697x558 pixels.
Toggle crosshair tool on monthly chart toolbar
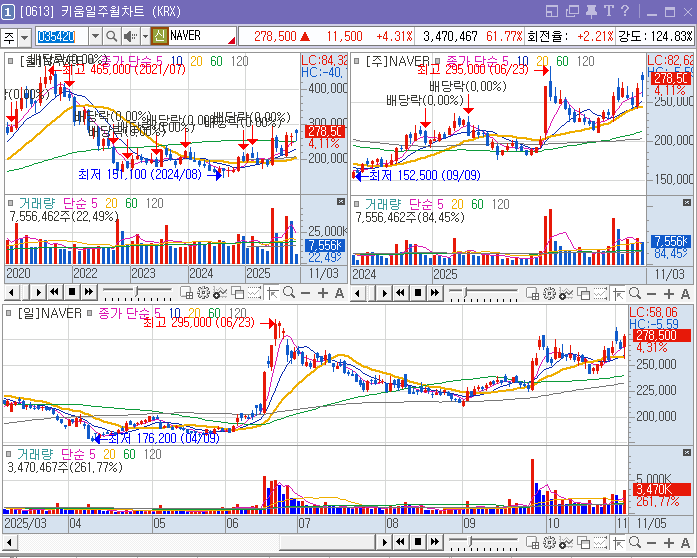click(272, 293)
